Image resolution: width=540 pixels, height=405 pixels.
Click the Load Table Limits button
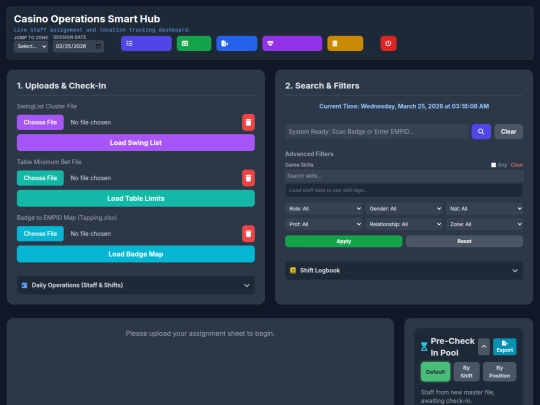click(x=136, y=198)
